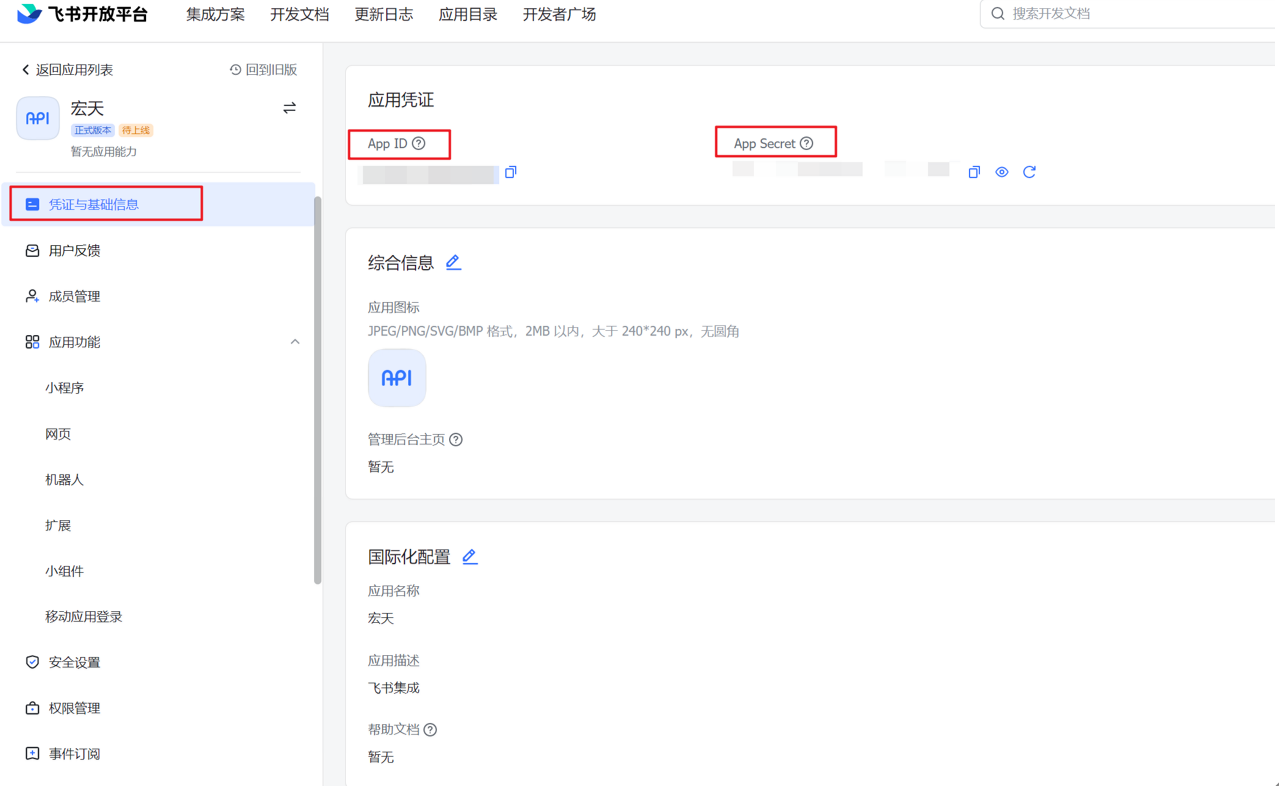Image resolution: width=1279 pixels, height=786 pixels.
Task: Click the 待上线 status badge
Action: tap(136, 131)
